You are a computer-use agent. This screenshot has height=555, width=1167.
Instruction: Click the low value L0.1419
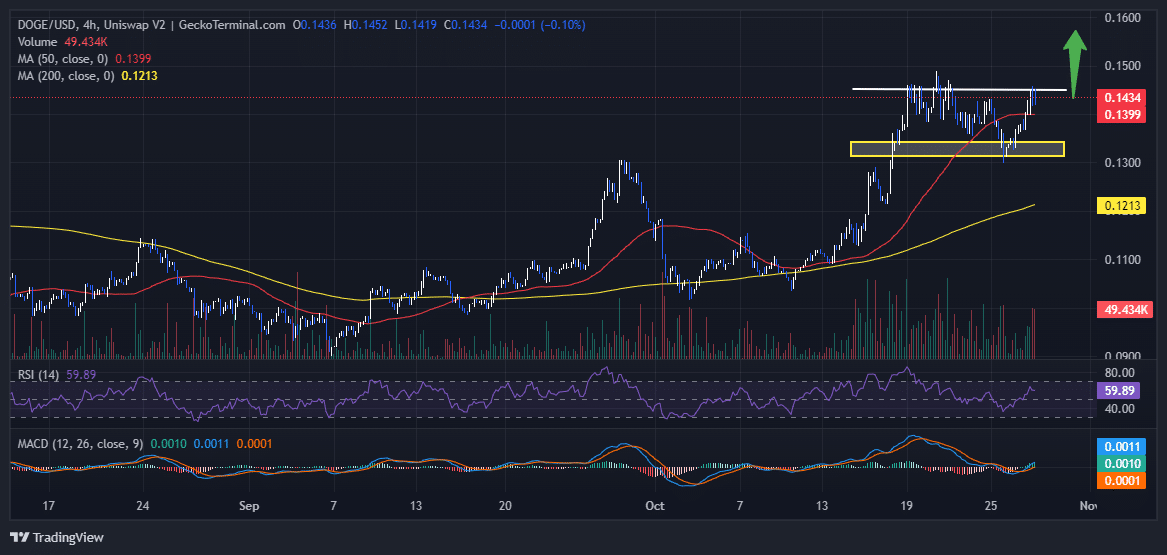[416, 25]
